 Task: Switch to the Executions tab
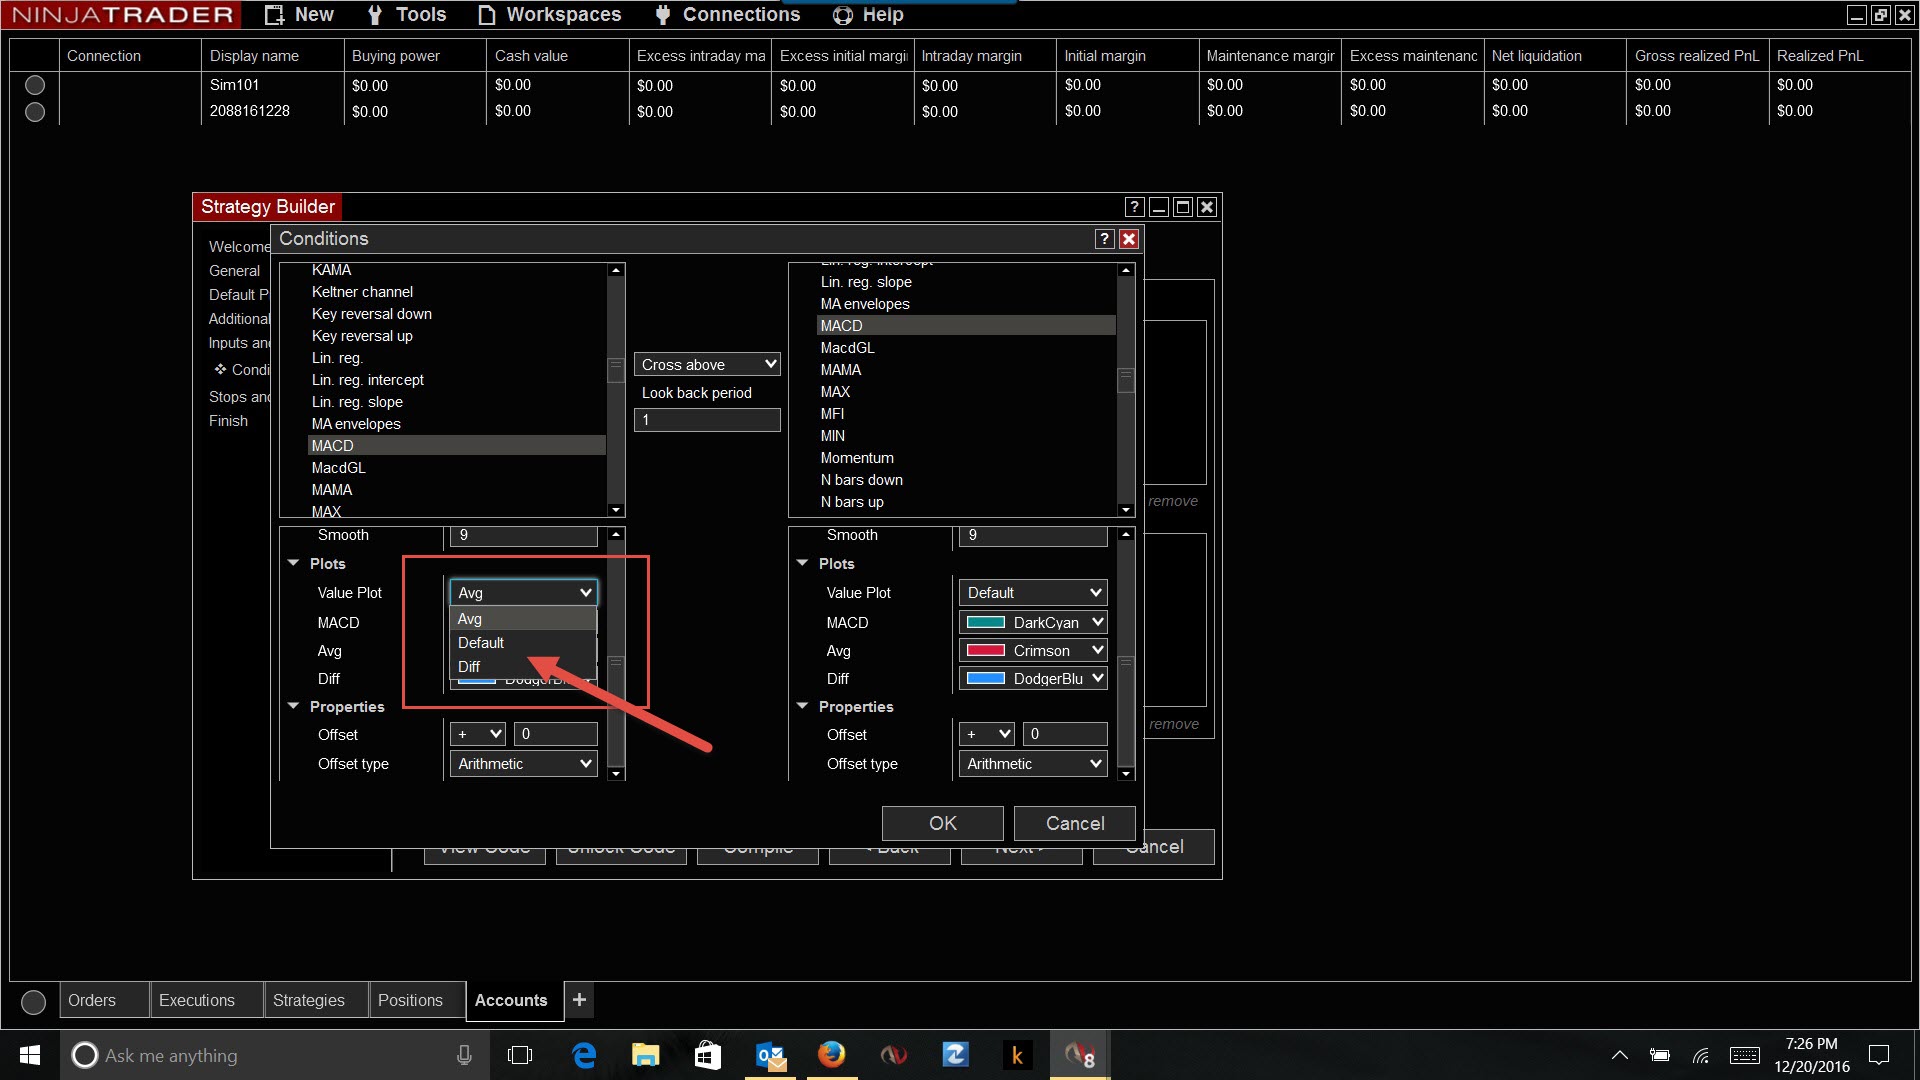(197, 1000)
